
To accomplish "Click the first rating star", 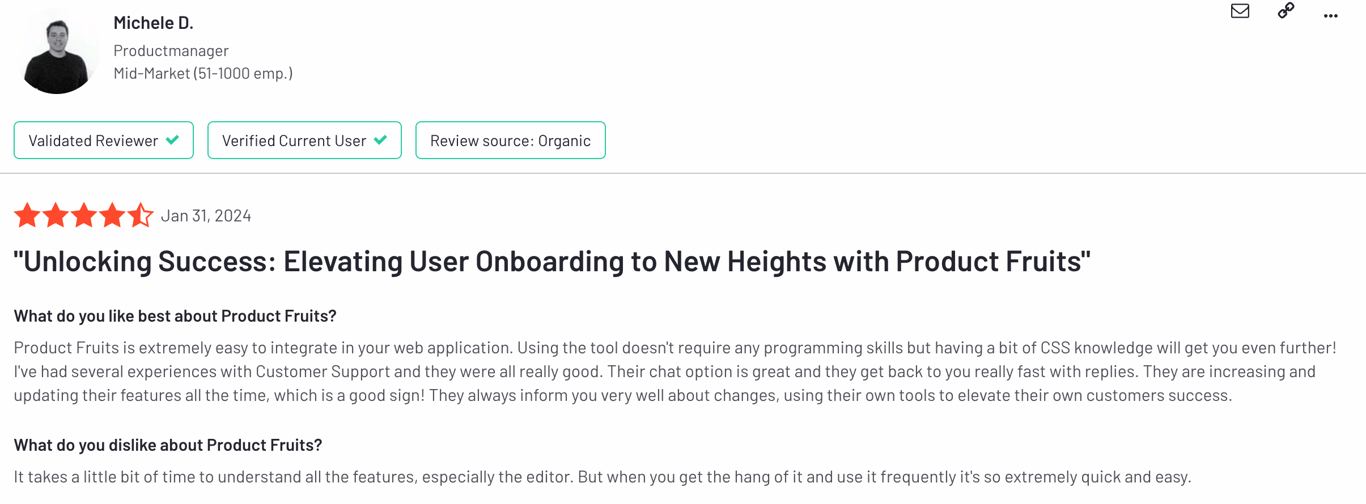I will pyautogui.click(x=27, y=215).
